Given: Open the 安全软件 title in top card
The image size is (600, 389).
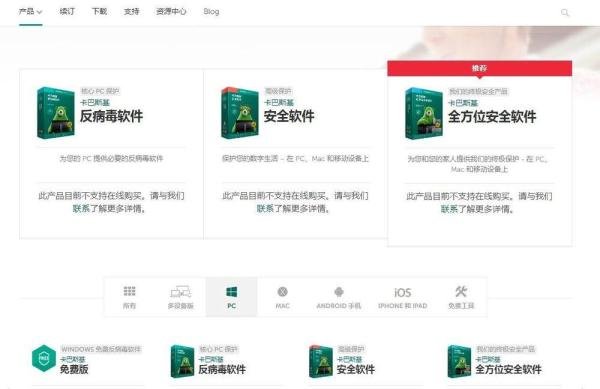Looking at the screenshot, I should [289, 116].
